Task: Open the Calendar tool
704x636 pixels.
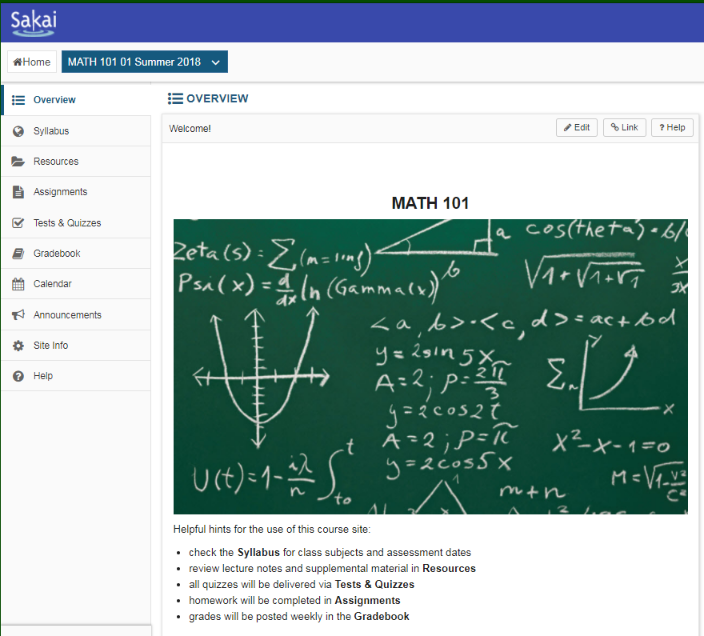Action: coord(76,284)
